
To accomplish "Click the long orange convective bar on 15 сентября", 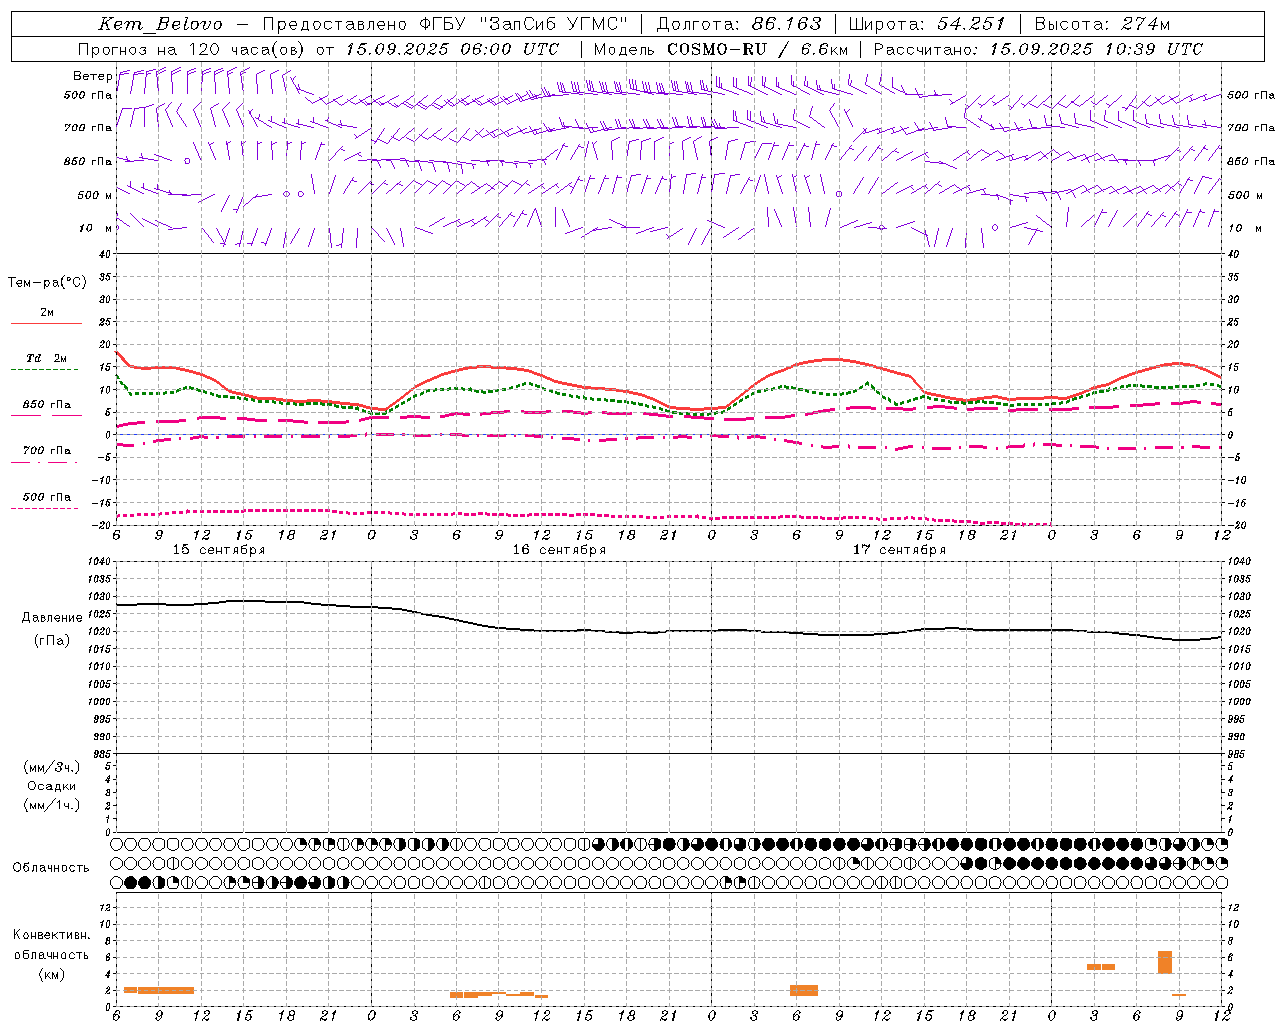I will click(x=159, y=990).
